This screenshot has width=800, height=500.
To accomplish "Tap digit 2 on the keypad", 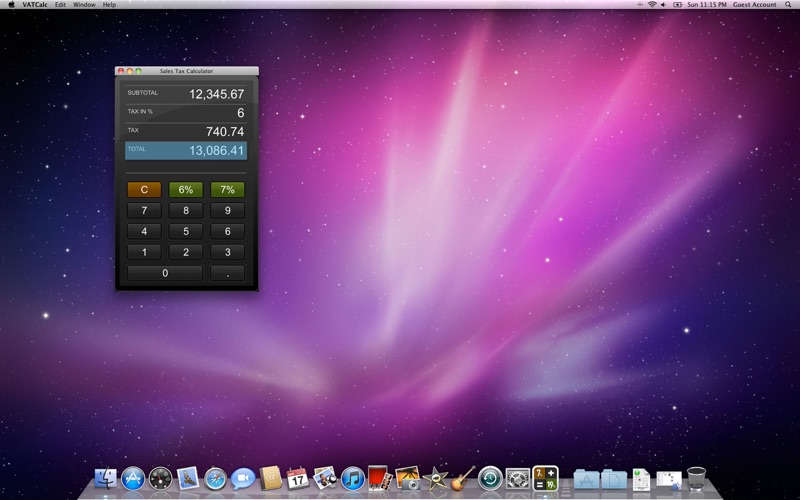I will [x=186, y=252].
